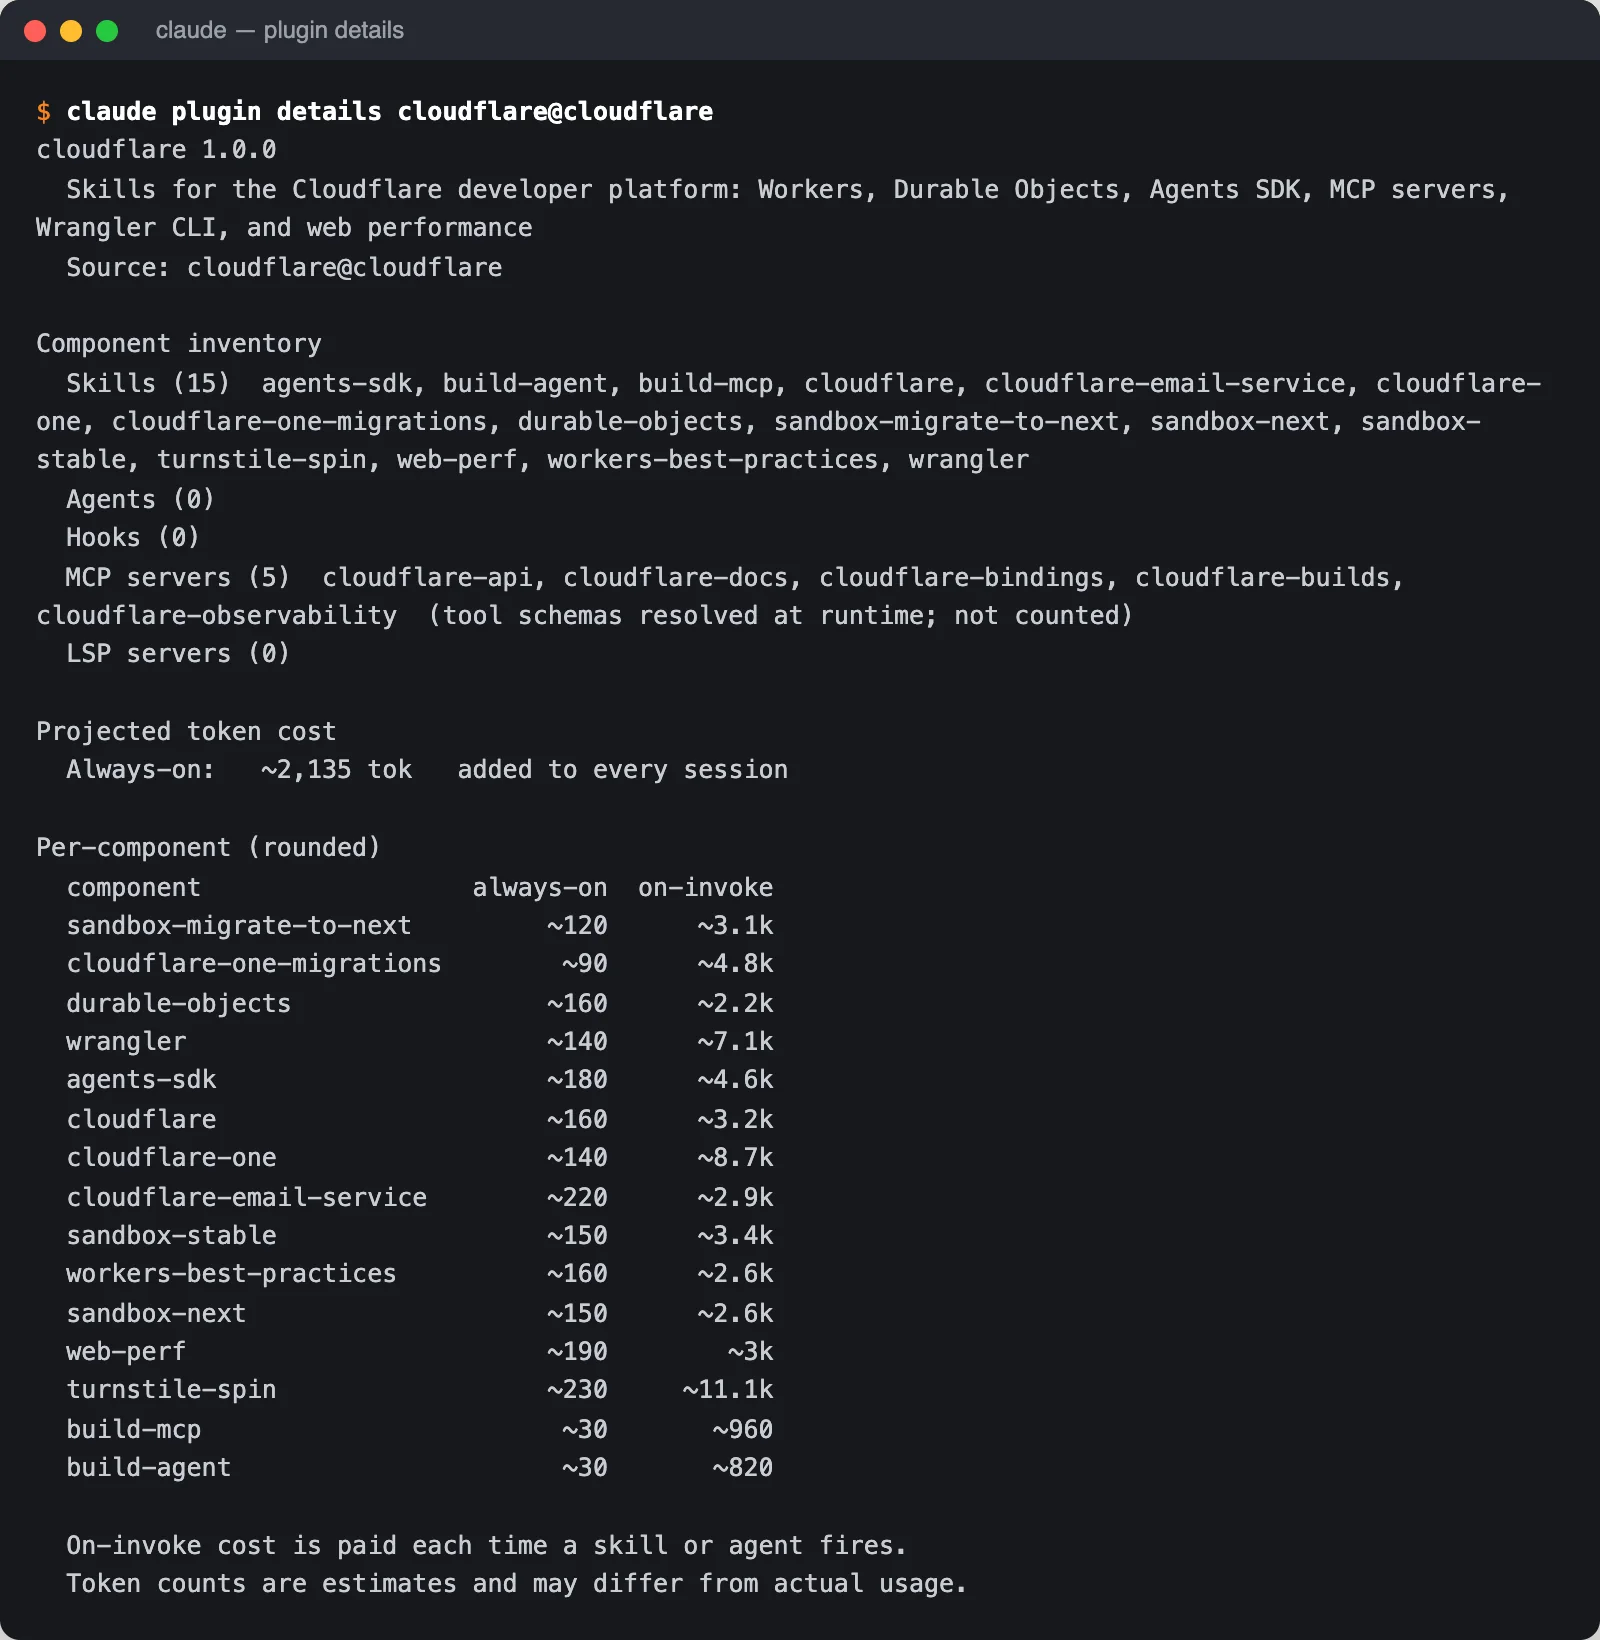1600x1640 pixels.
Task: Click the 'durable-objects' table row name
Action: click(x=179, y=1004)
